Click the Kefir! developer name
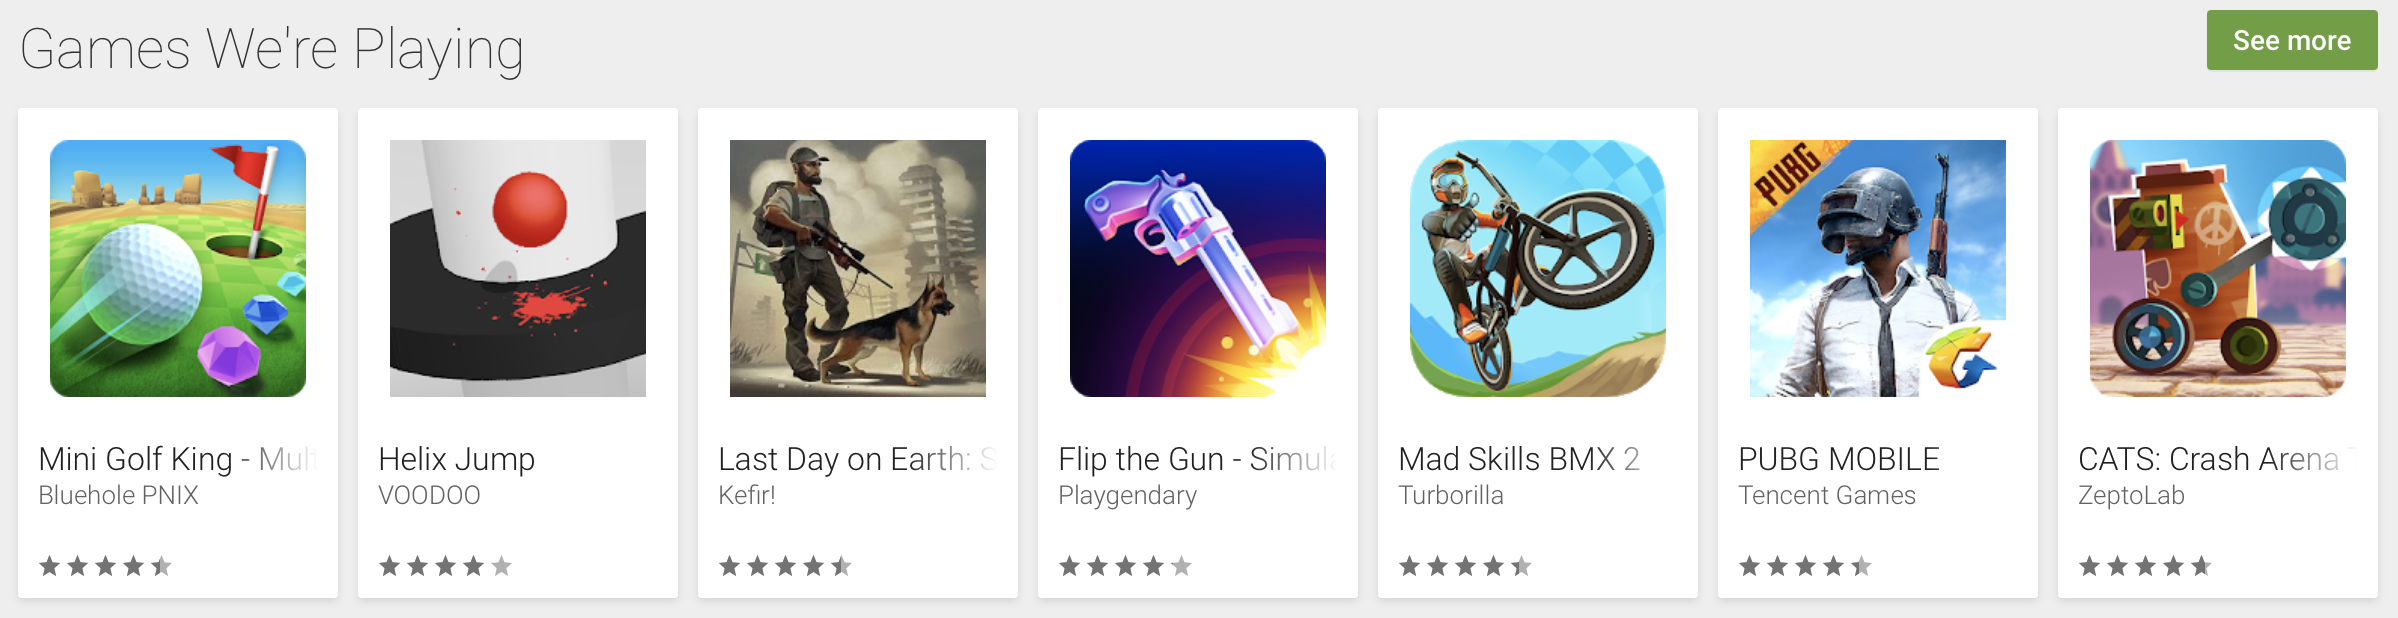 [x=747, y=495]
